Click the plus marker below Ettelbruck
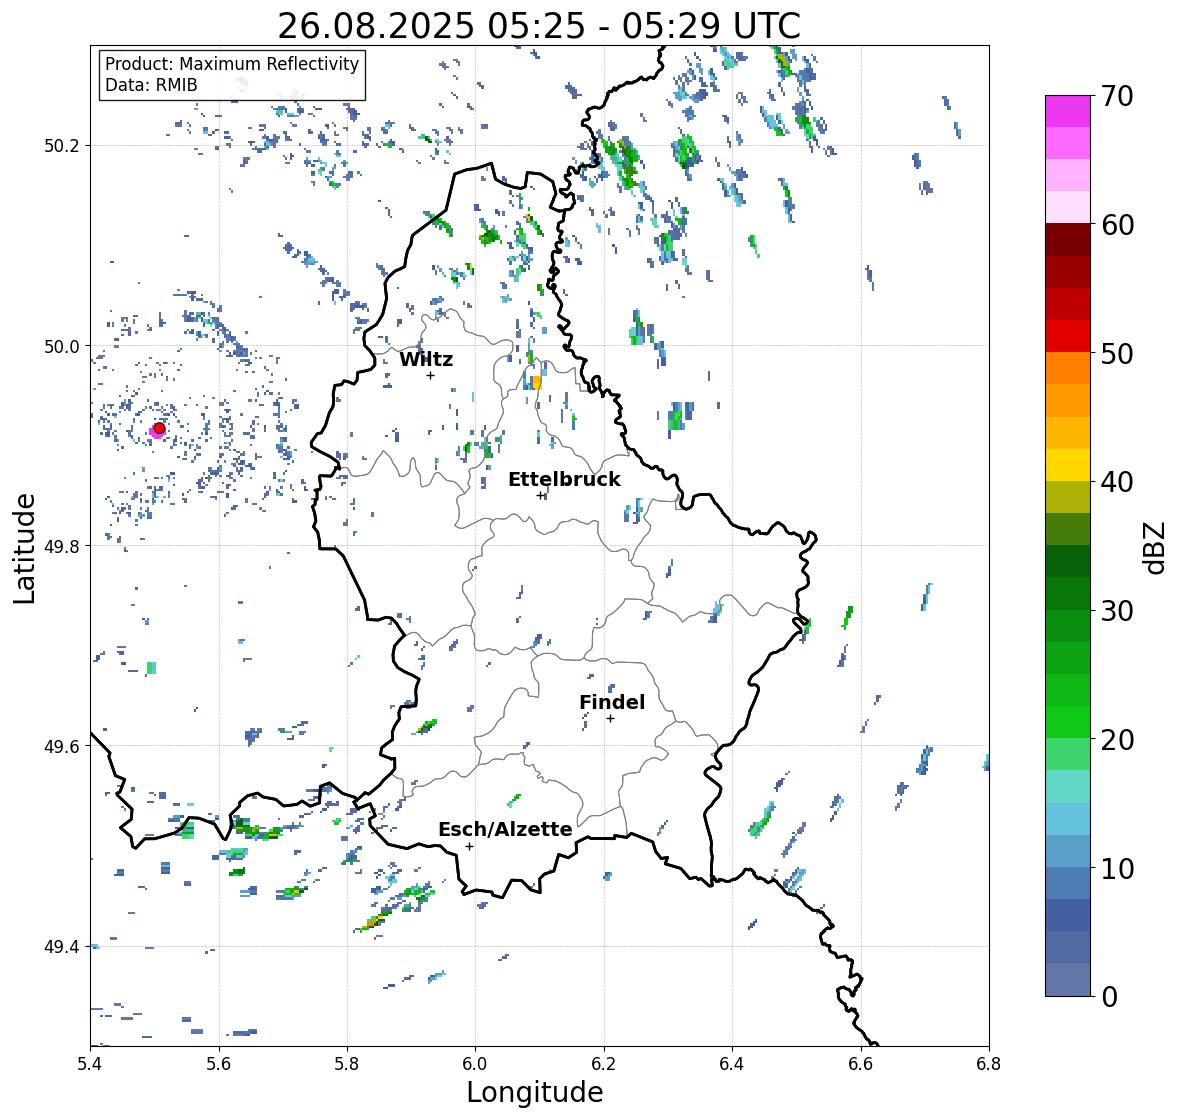The height and width of the screenshot is (1117, 1179). point(540,495)
